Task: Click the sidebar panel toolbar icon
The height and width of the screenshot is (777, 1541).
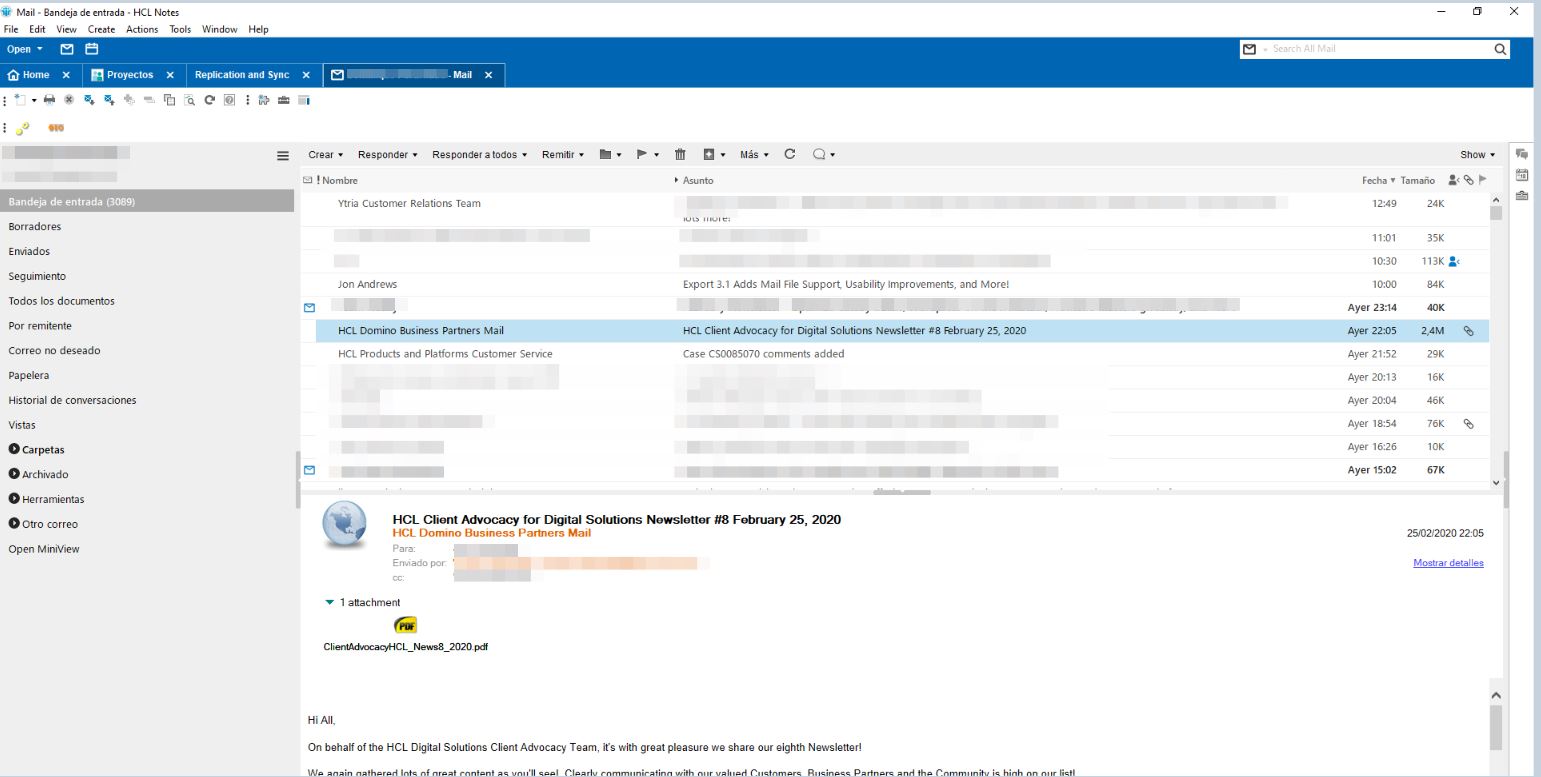Action: 304,100
